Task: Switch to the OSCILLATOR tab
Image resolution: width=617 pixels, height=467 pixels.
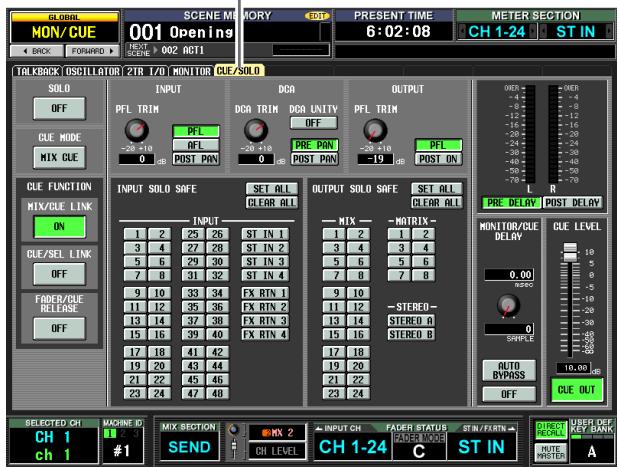Action: (x=92, y=71)
